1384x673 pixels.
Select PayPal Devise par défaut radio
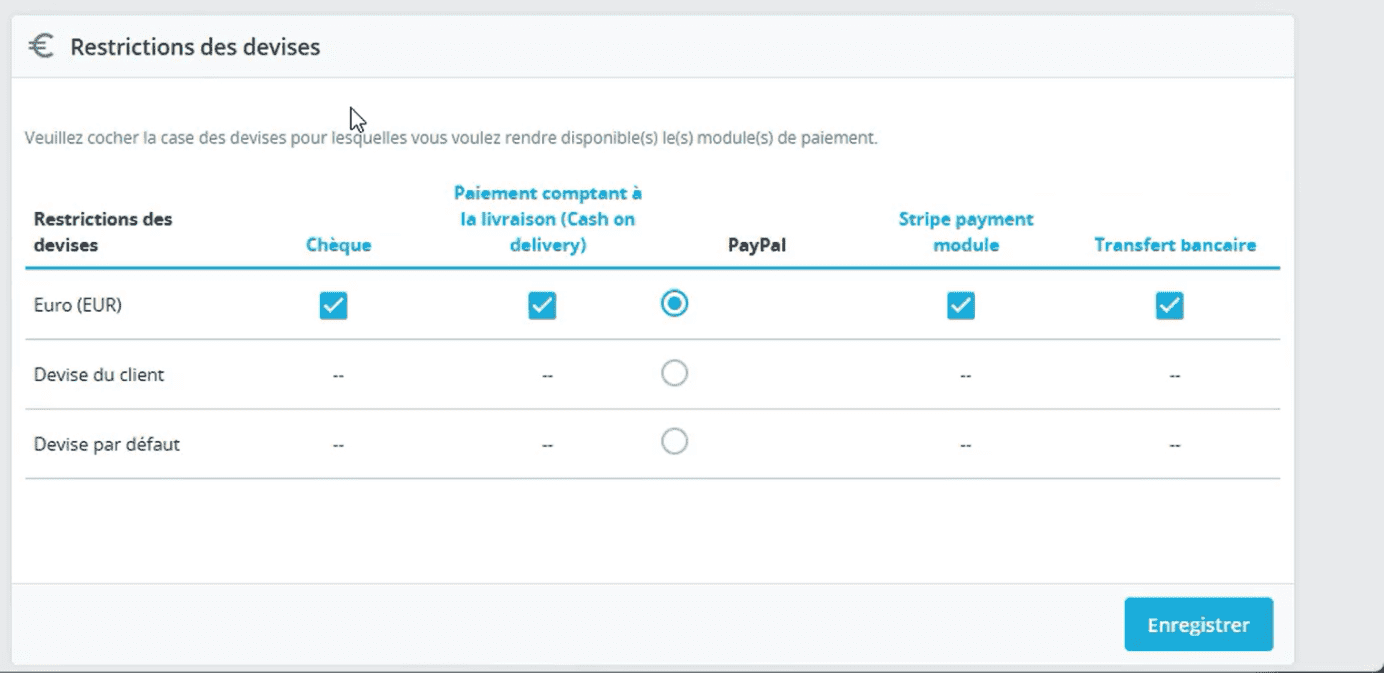point(675,441)
